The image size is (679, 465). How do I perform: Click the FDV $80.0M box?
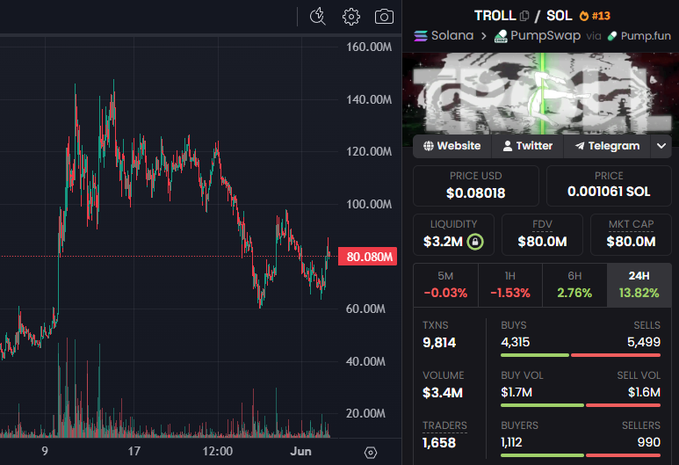click(x=542, y=234)
